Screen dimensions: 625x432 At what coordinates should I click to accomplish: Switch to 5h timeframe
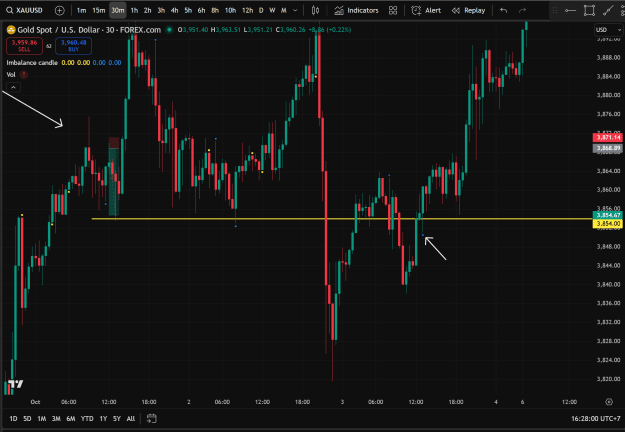coord(188,10)
